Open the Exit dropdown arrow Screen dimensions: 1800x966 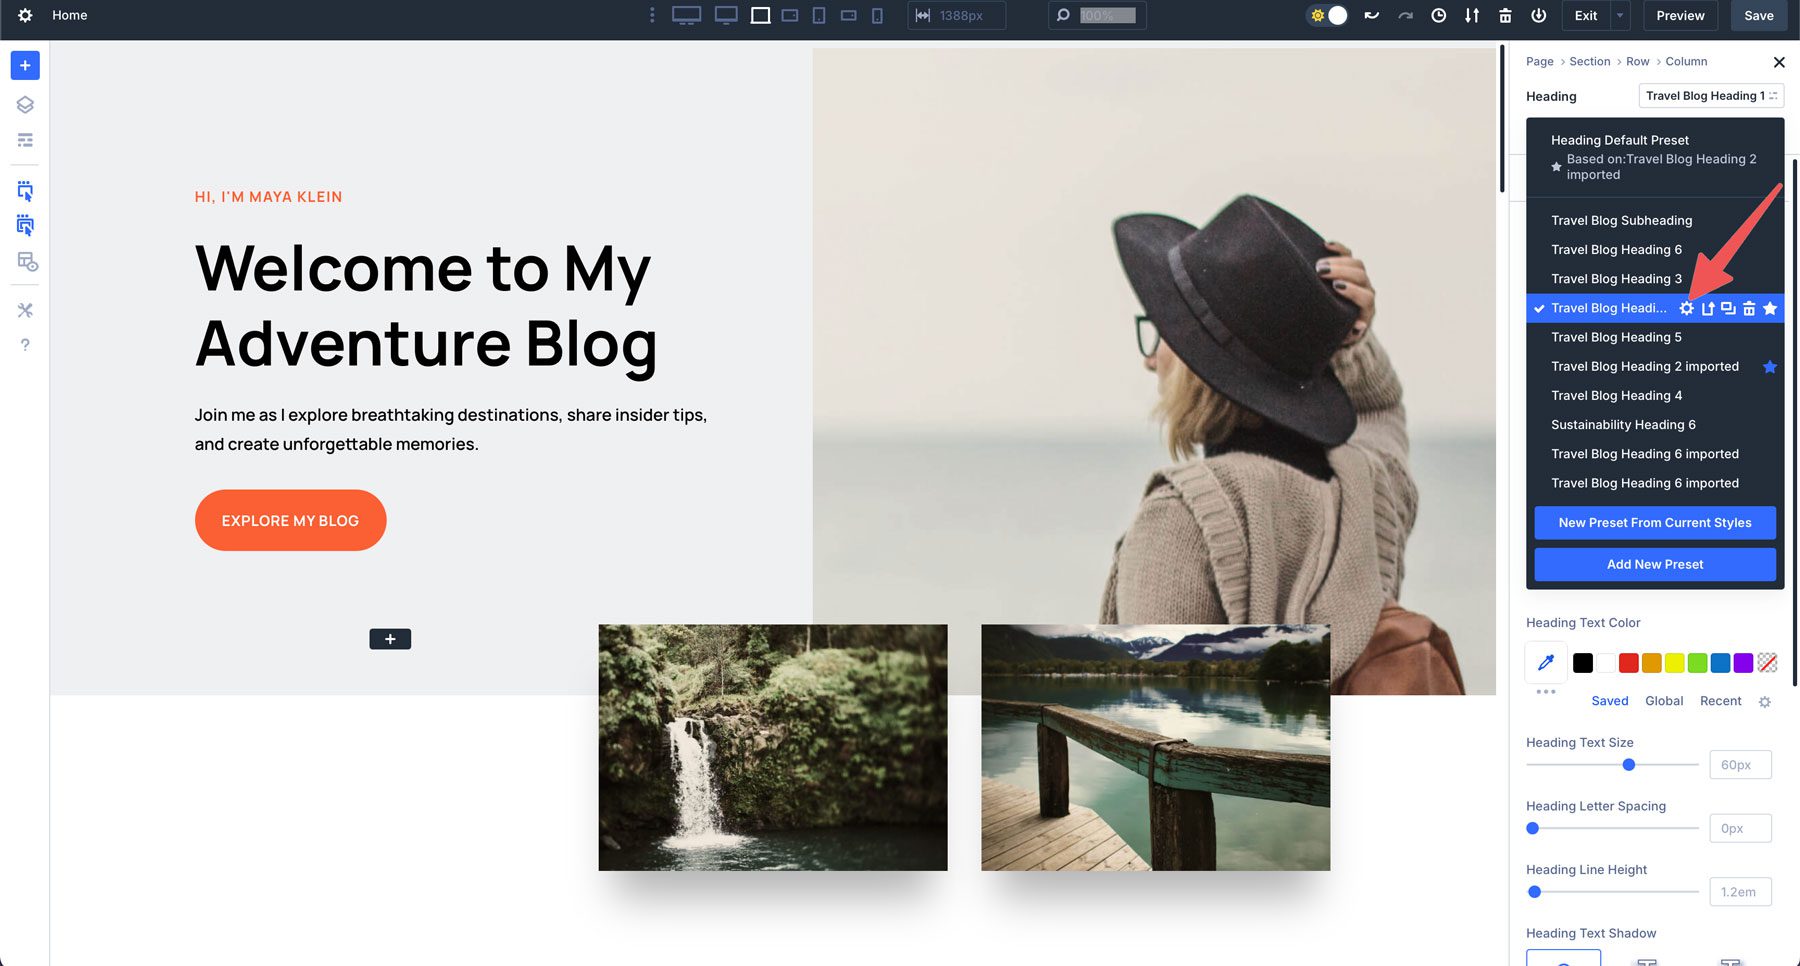[x=1617, y=15]
